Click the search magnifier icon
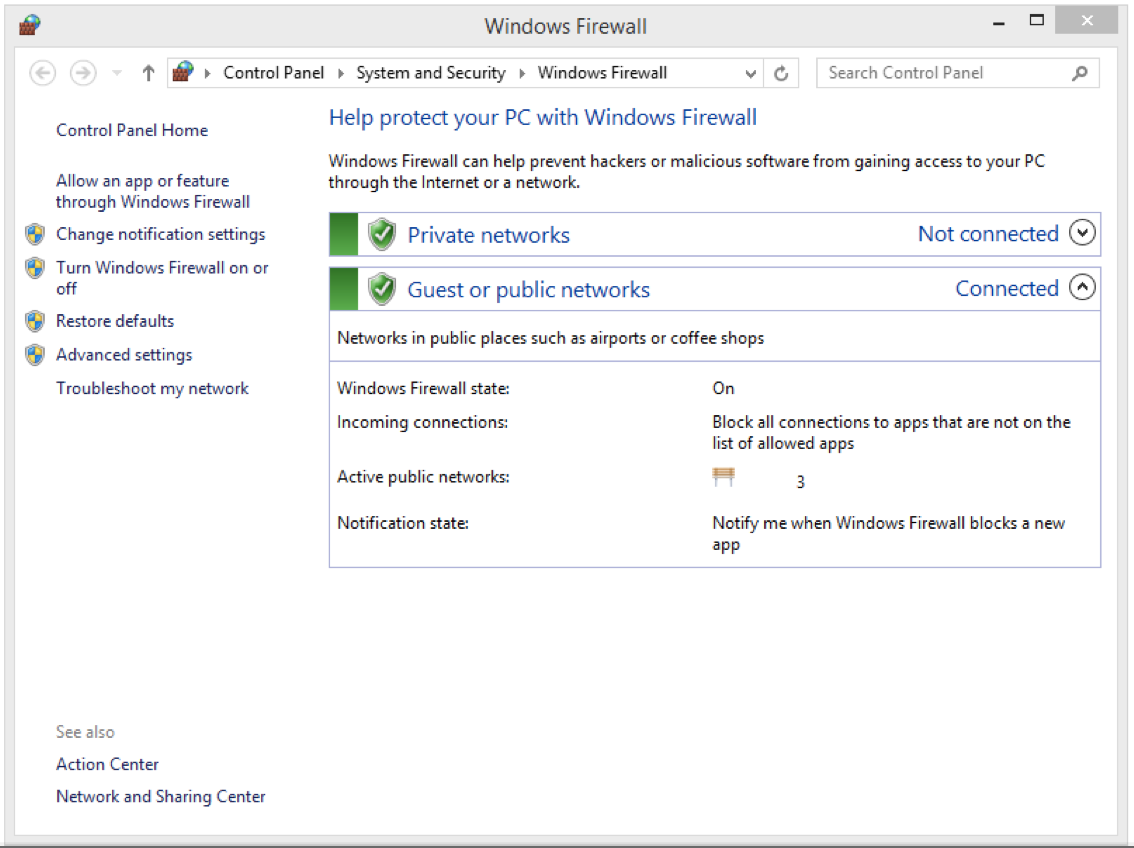 tap(1080, 73)
